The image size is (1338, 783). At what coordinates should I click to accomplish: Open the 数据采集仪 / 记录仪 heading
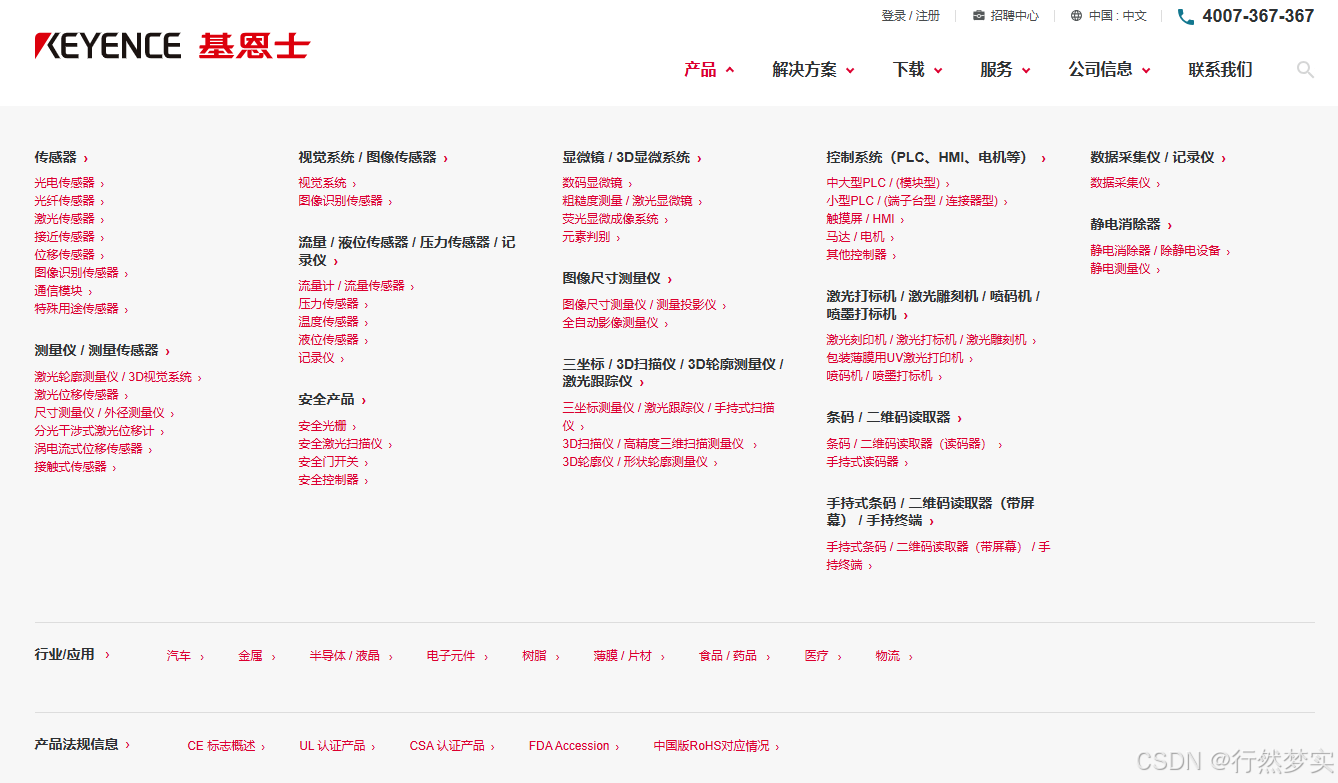tap(1158, 157)
